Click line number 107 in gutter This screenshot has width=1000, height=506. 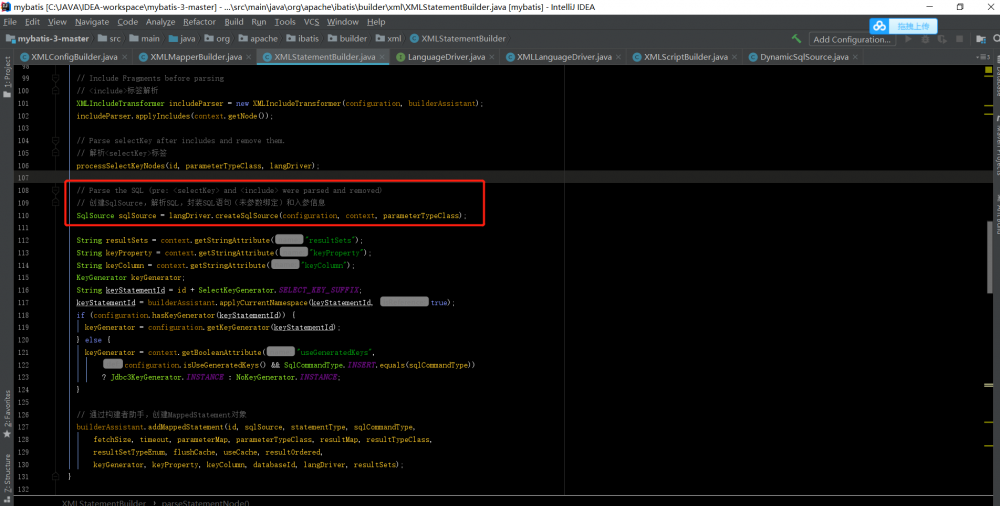24,178
